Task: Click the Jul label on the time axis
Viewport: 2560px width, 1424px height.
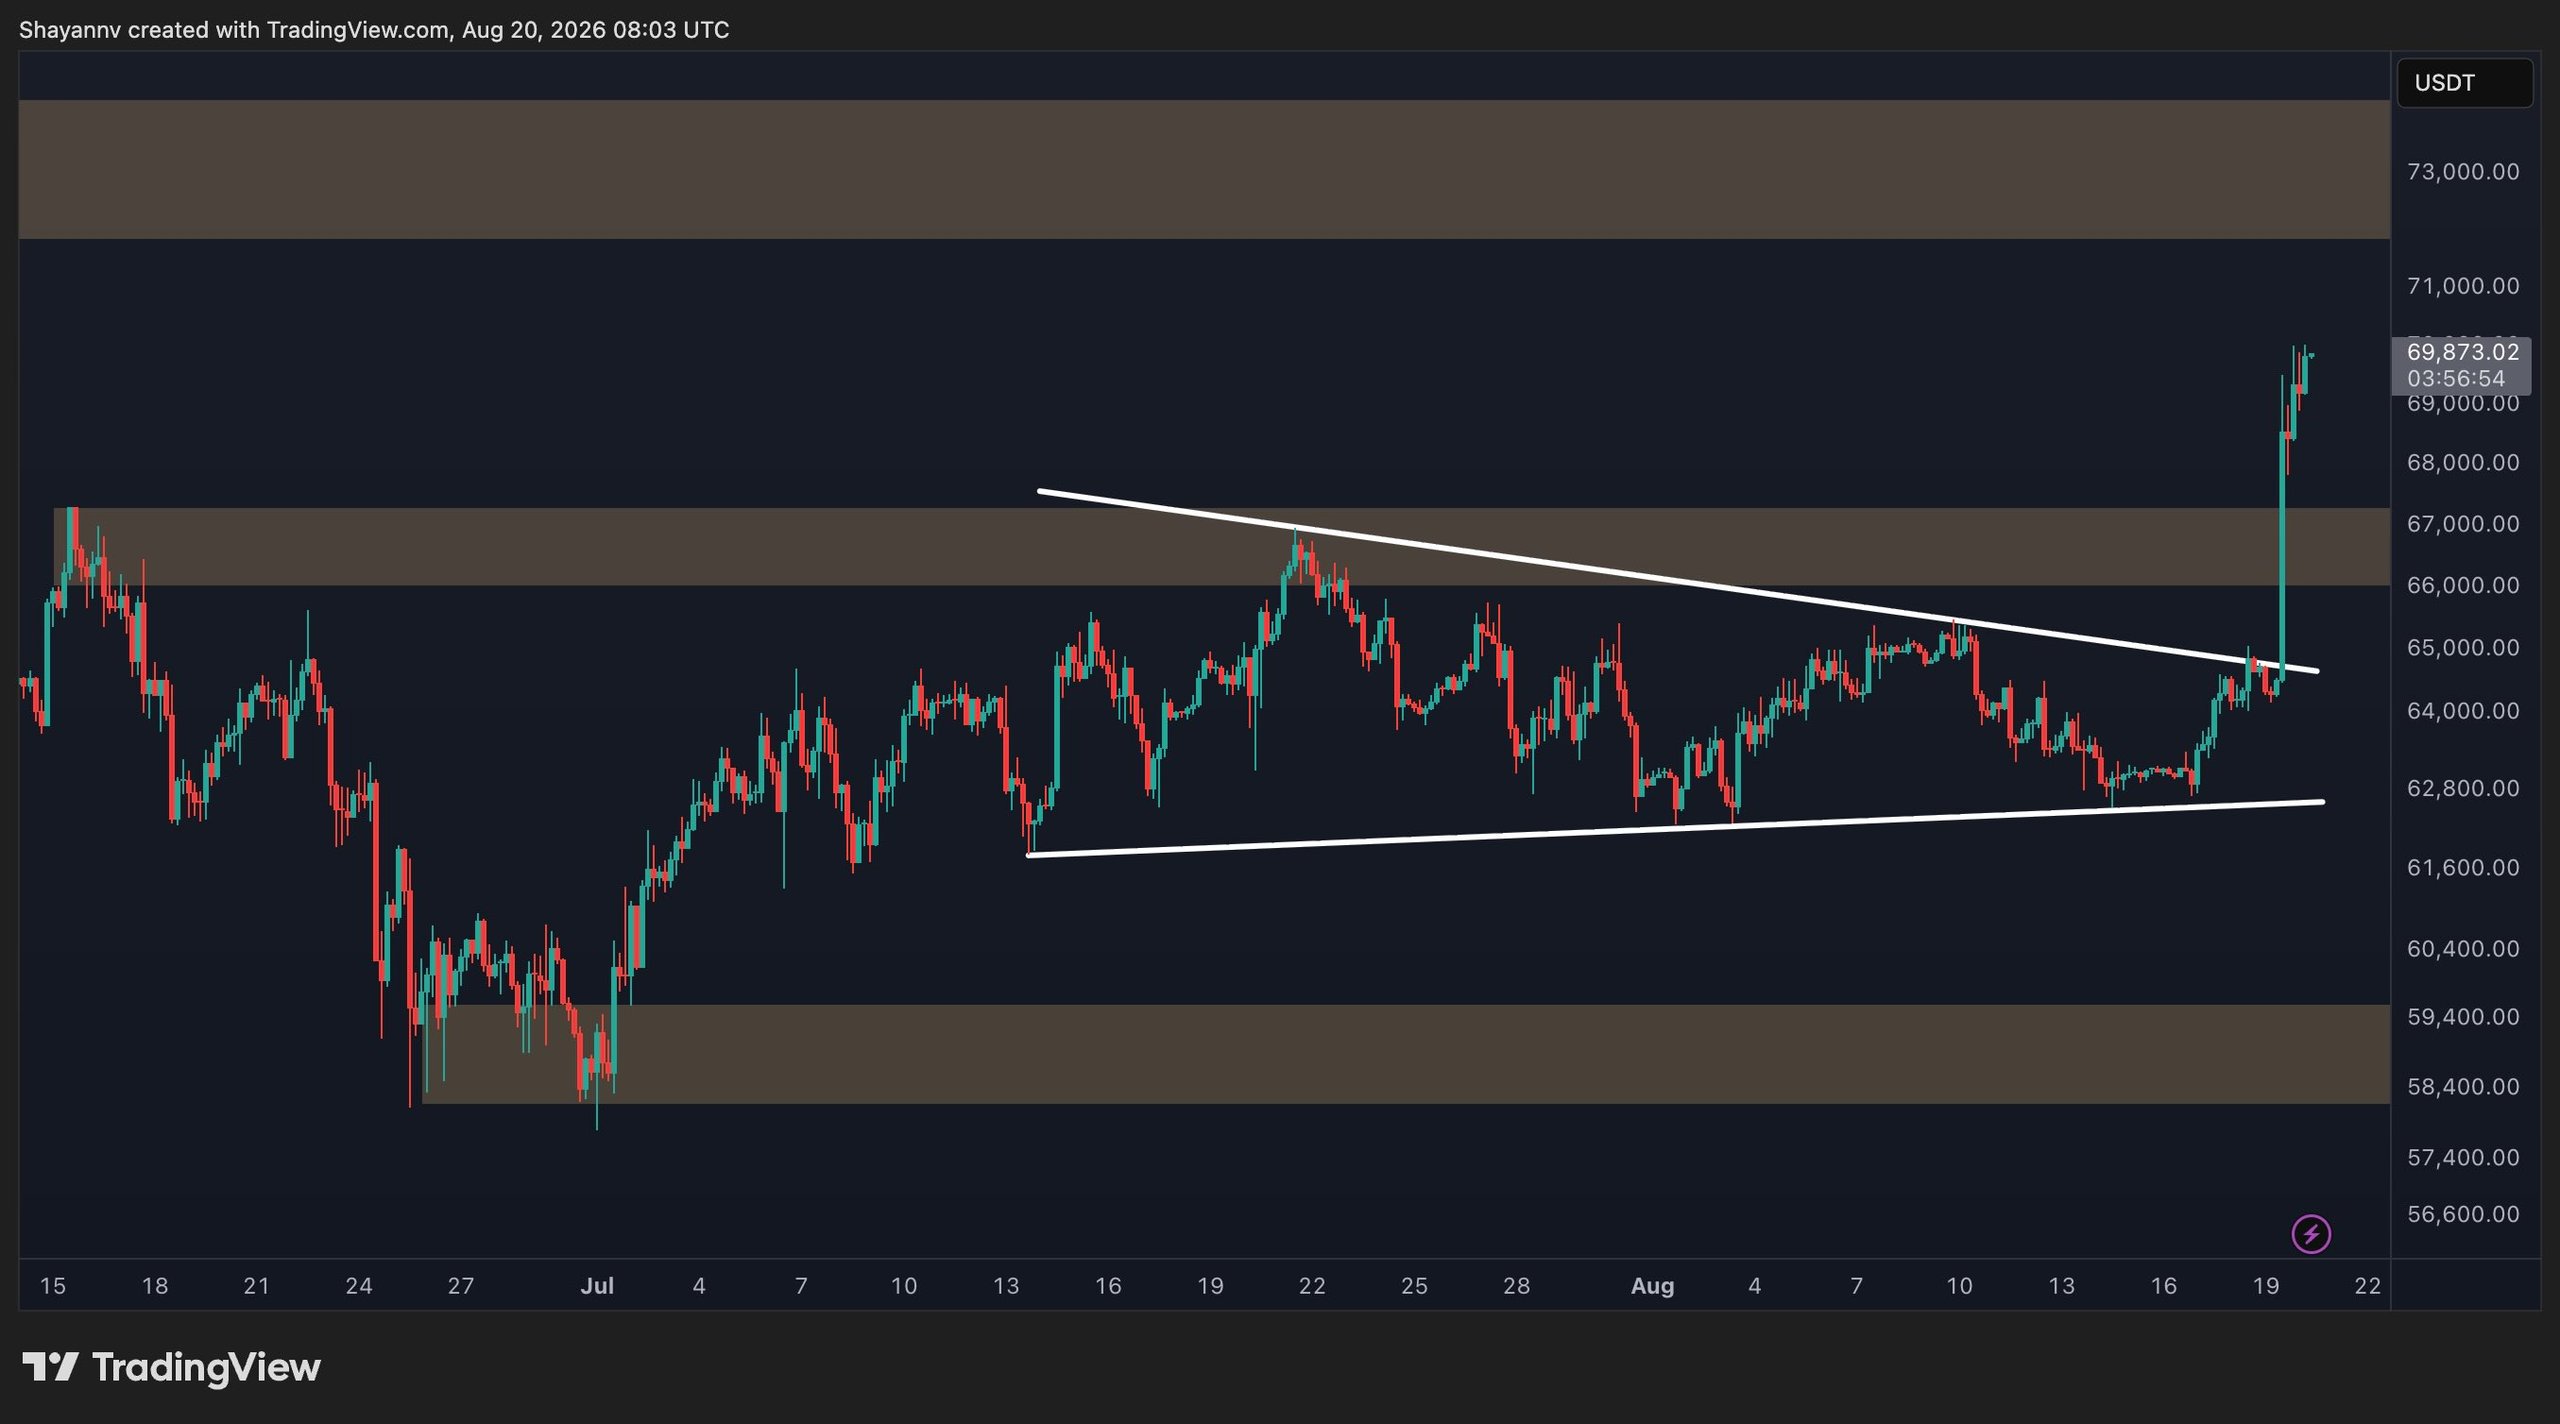Action: pos(597,1286)
